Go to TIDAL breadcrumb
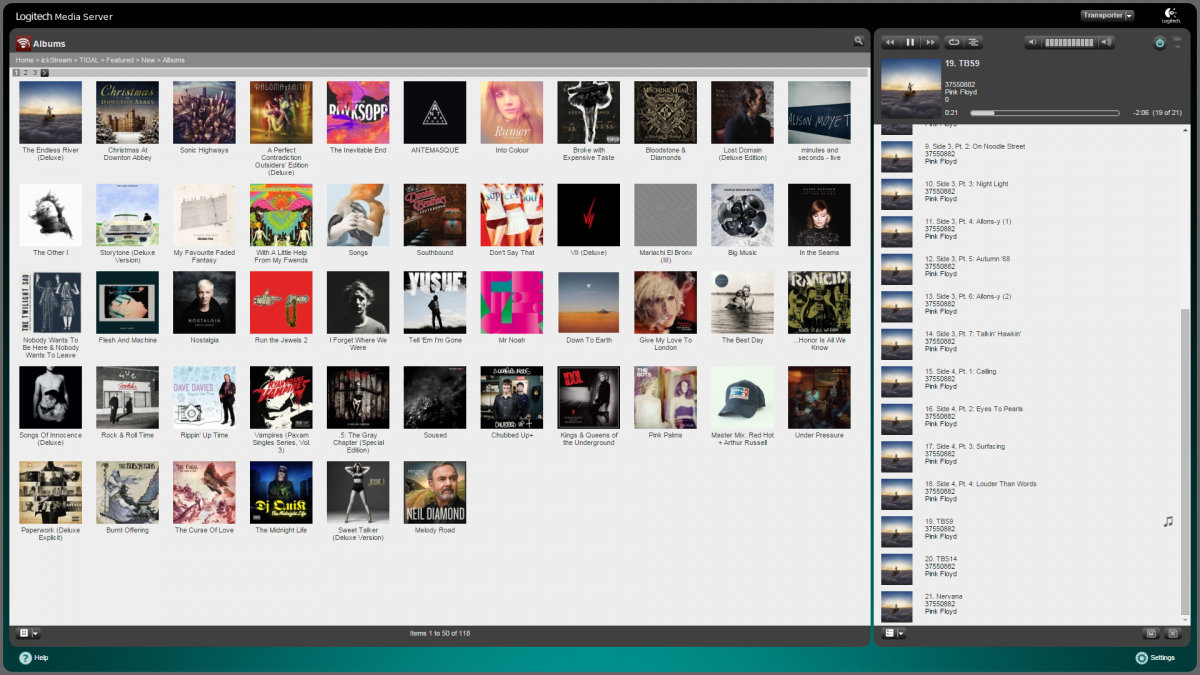This screenshot has height=675, width=1200. 89,60
